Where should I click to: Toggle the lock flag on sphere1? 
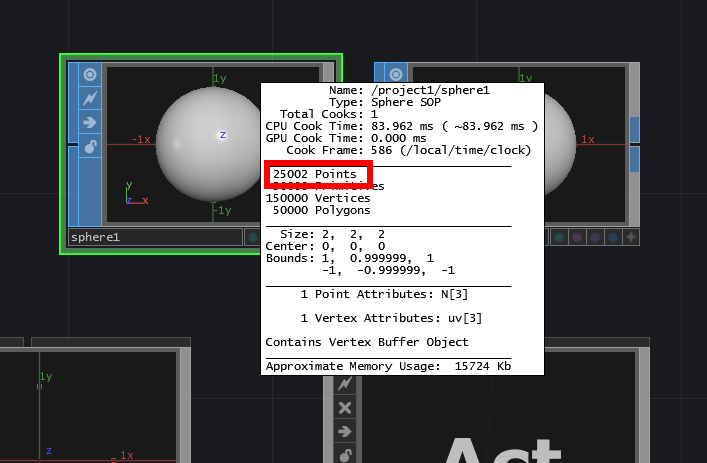click(x=90, y=146)
